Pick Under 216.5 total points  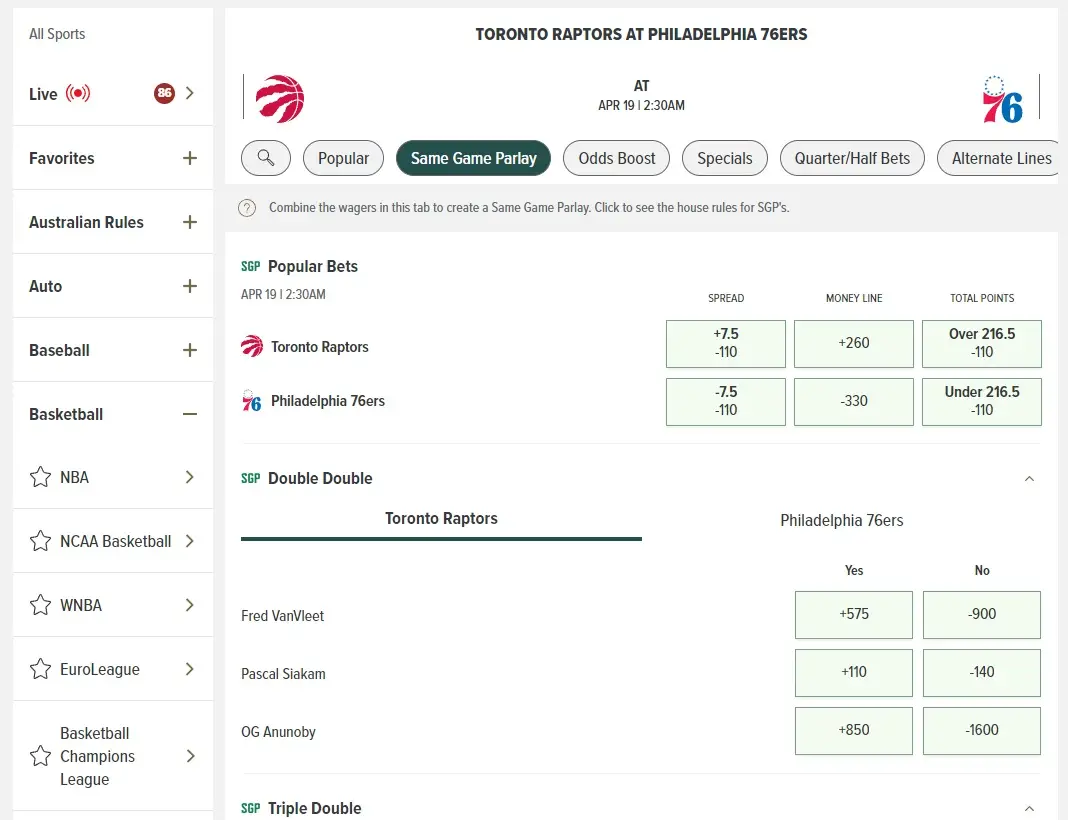pos(981,401)
